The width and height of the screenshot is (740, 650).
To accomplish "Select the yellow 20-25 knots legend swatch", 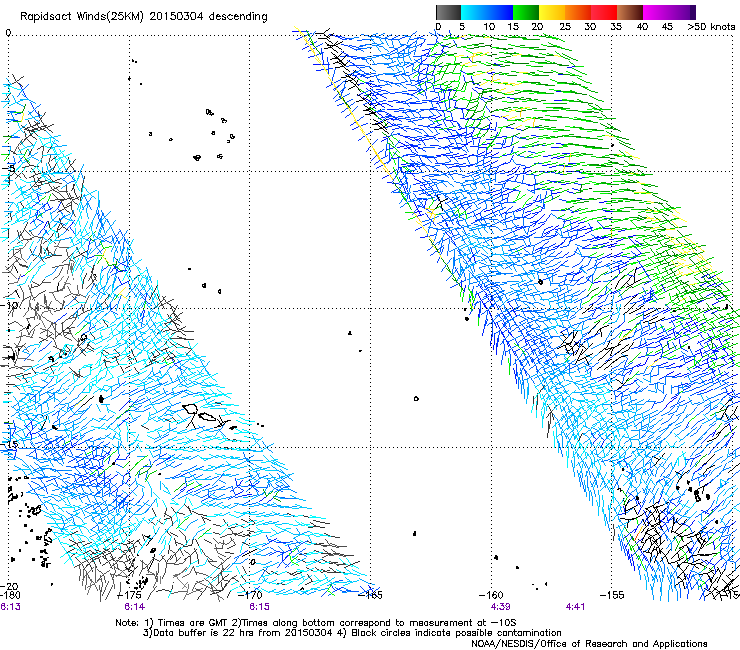I will [552, 12].
